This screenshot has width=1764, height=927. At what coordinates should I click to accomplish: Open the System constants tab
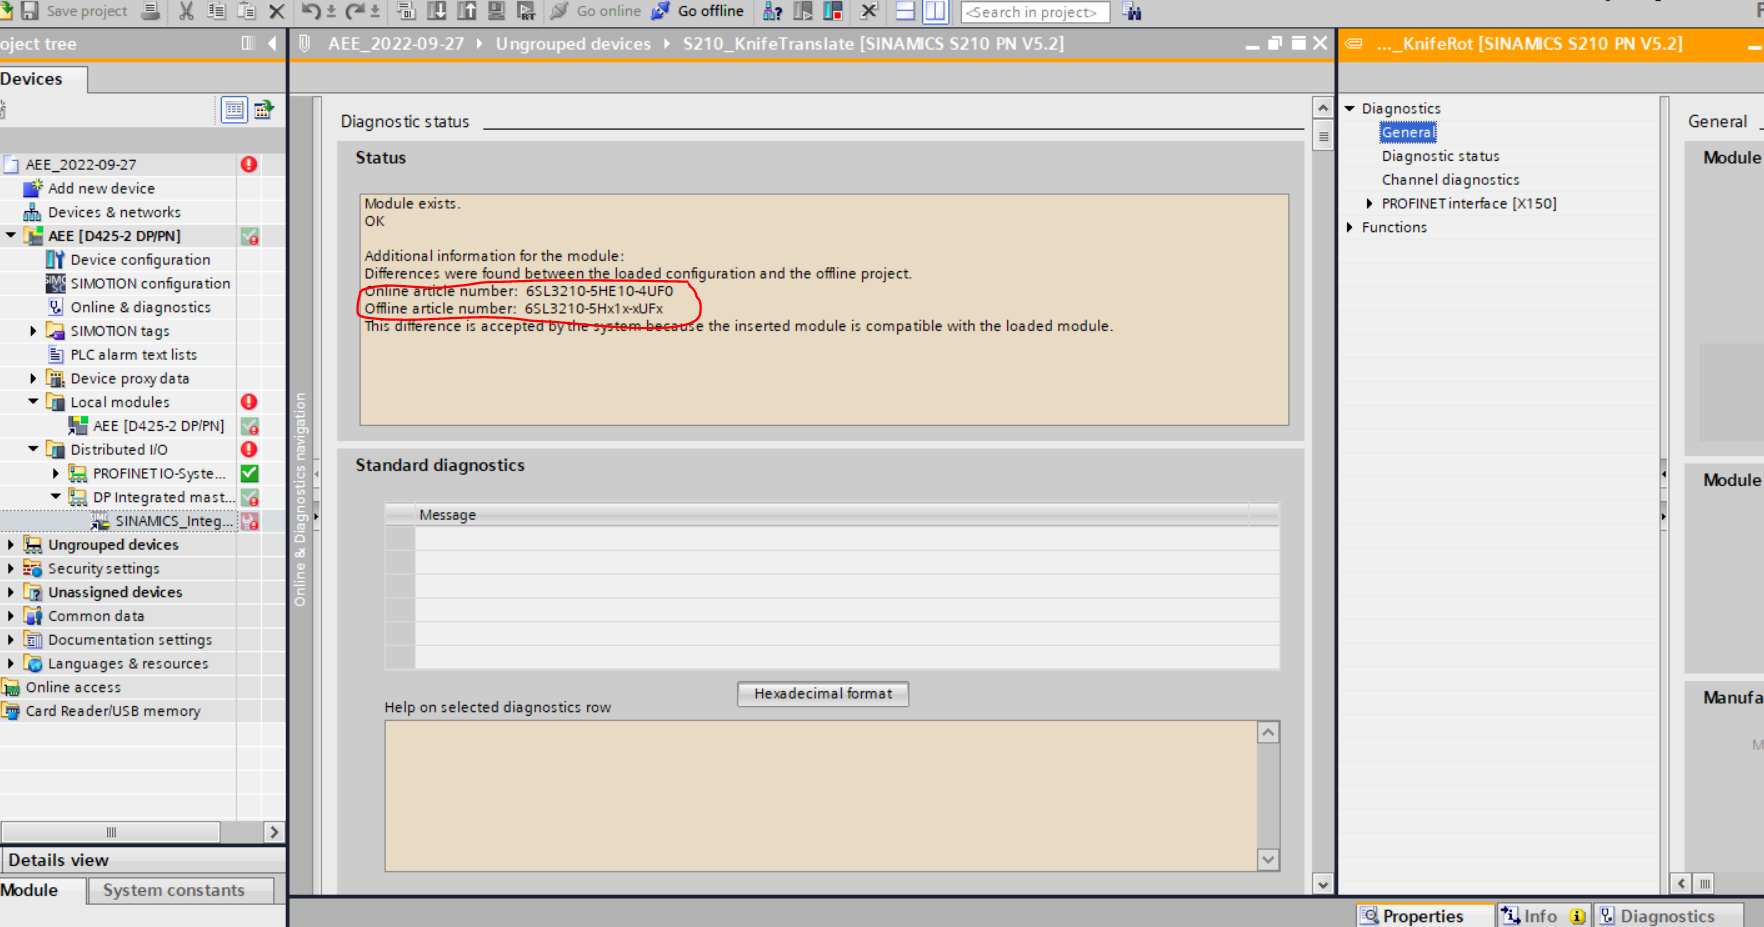point(174,890)
